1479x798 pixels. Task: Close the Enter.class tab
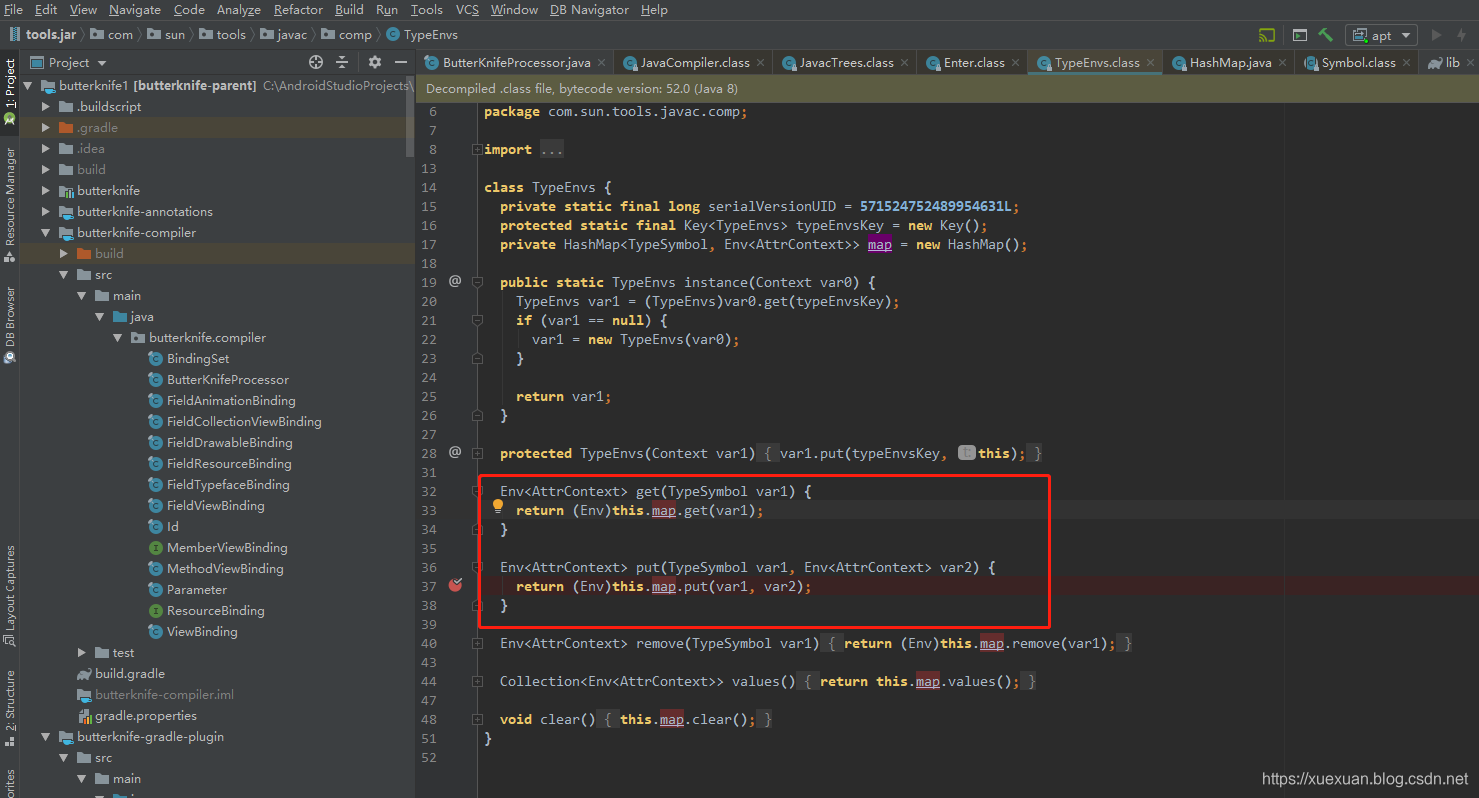click(1015, 62)
